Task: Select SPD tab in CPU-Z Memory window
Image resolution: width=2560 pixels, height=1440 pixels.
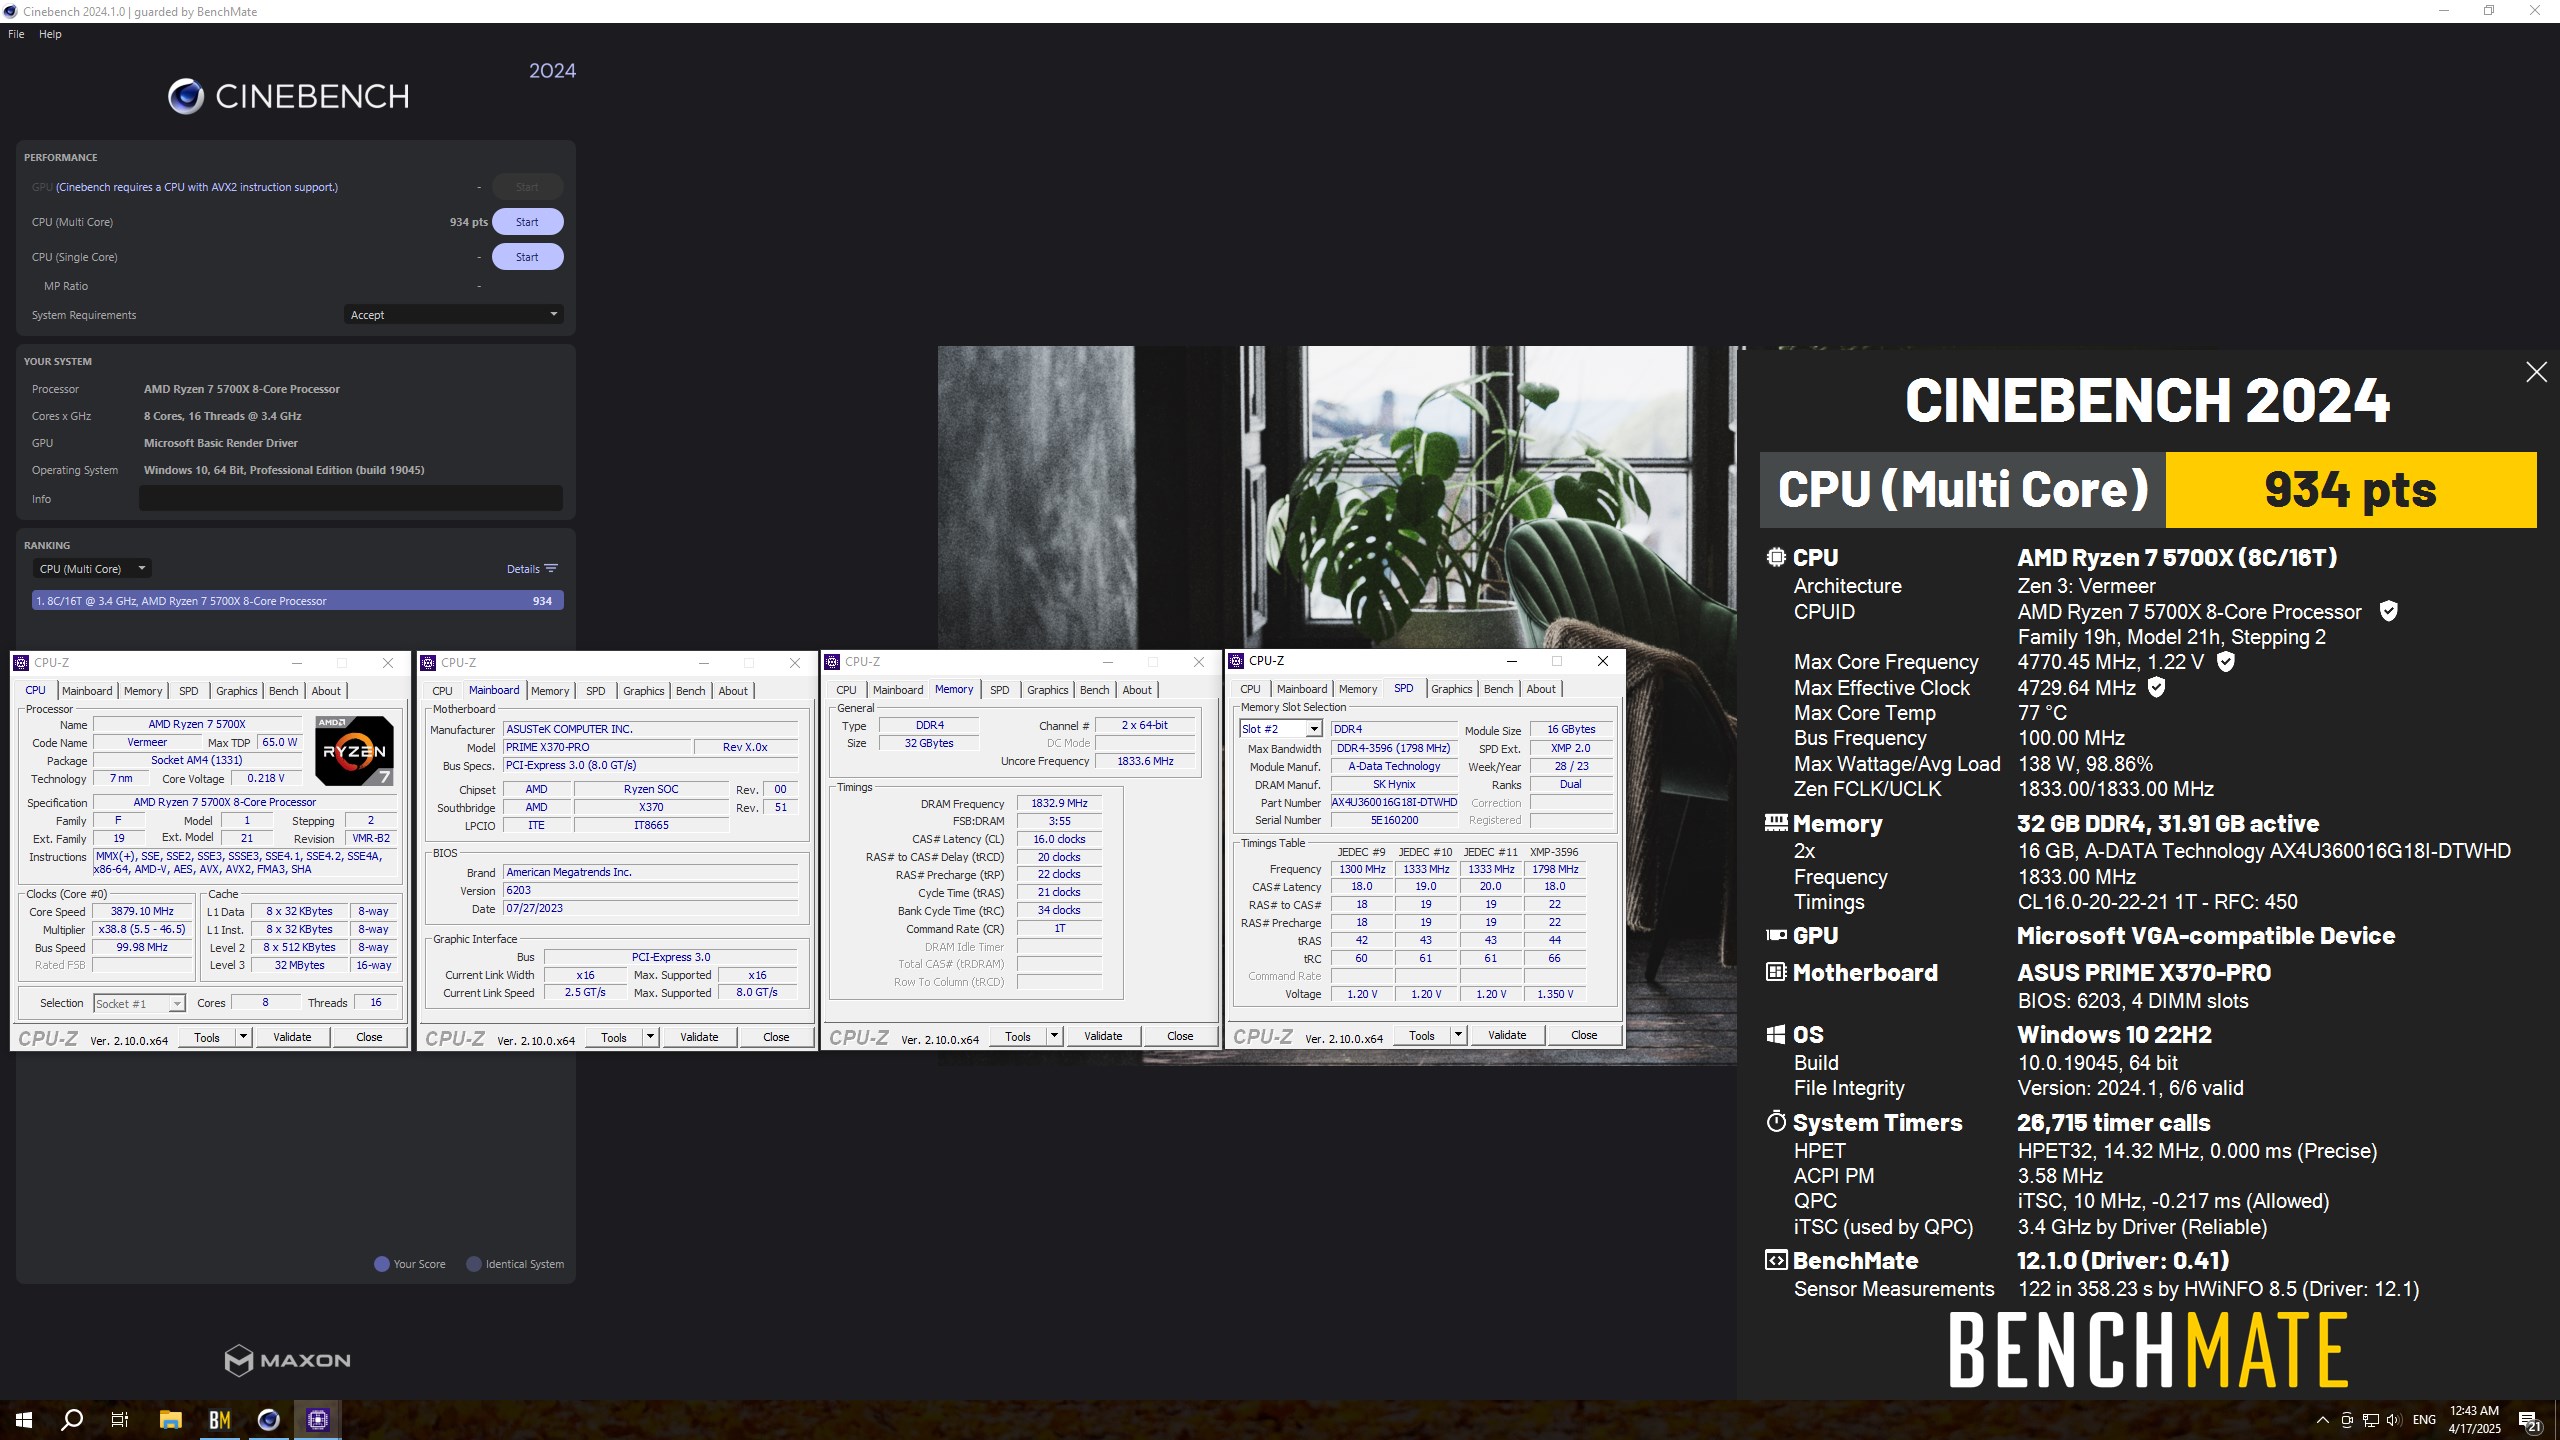Action: 1000,690
